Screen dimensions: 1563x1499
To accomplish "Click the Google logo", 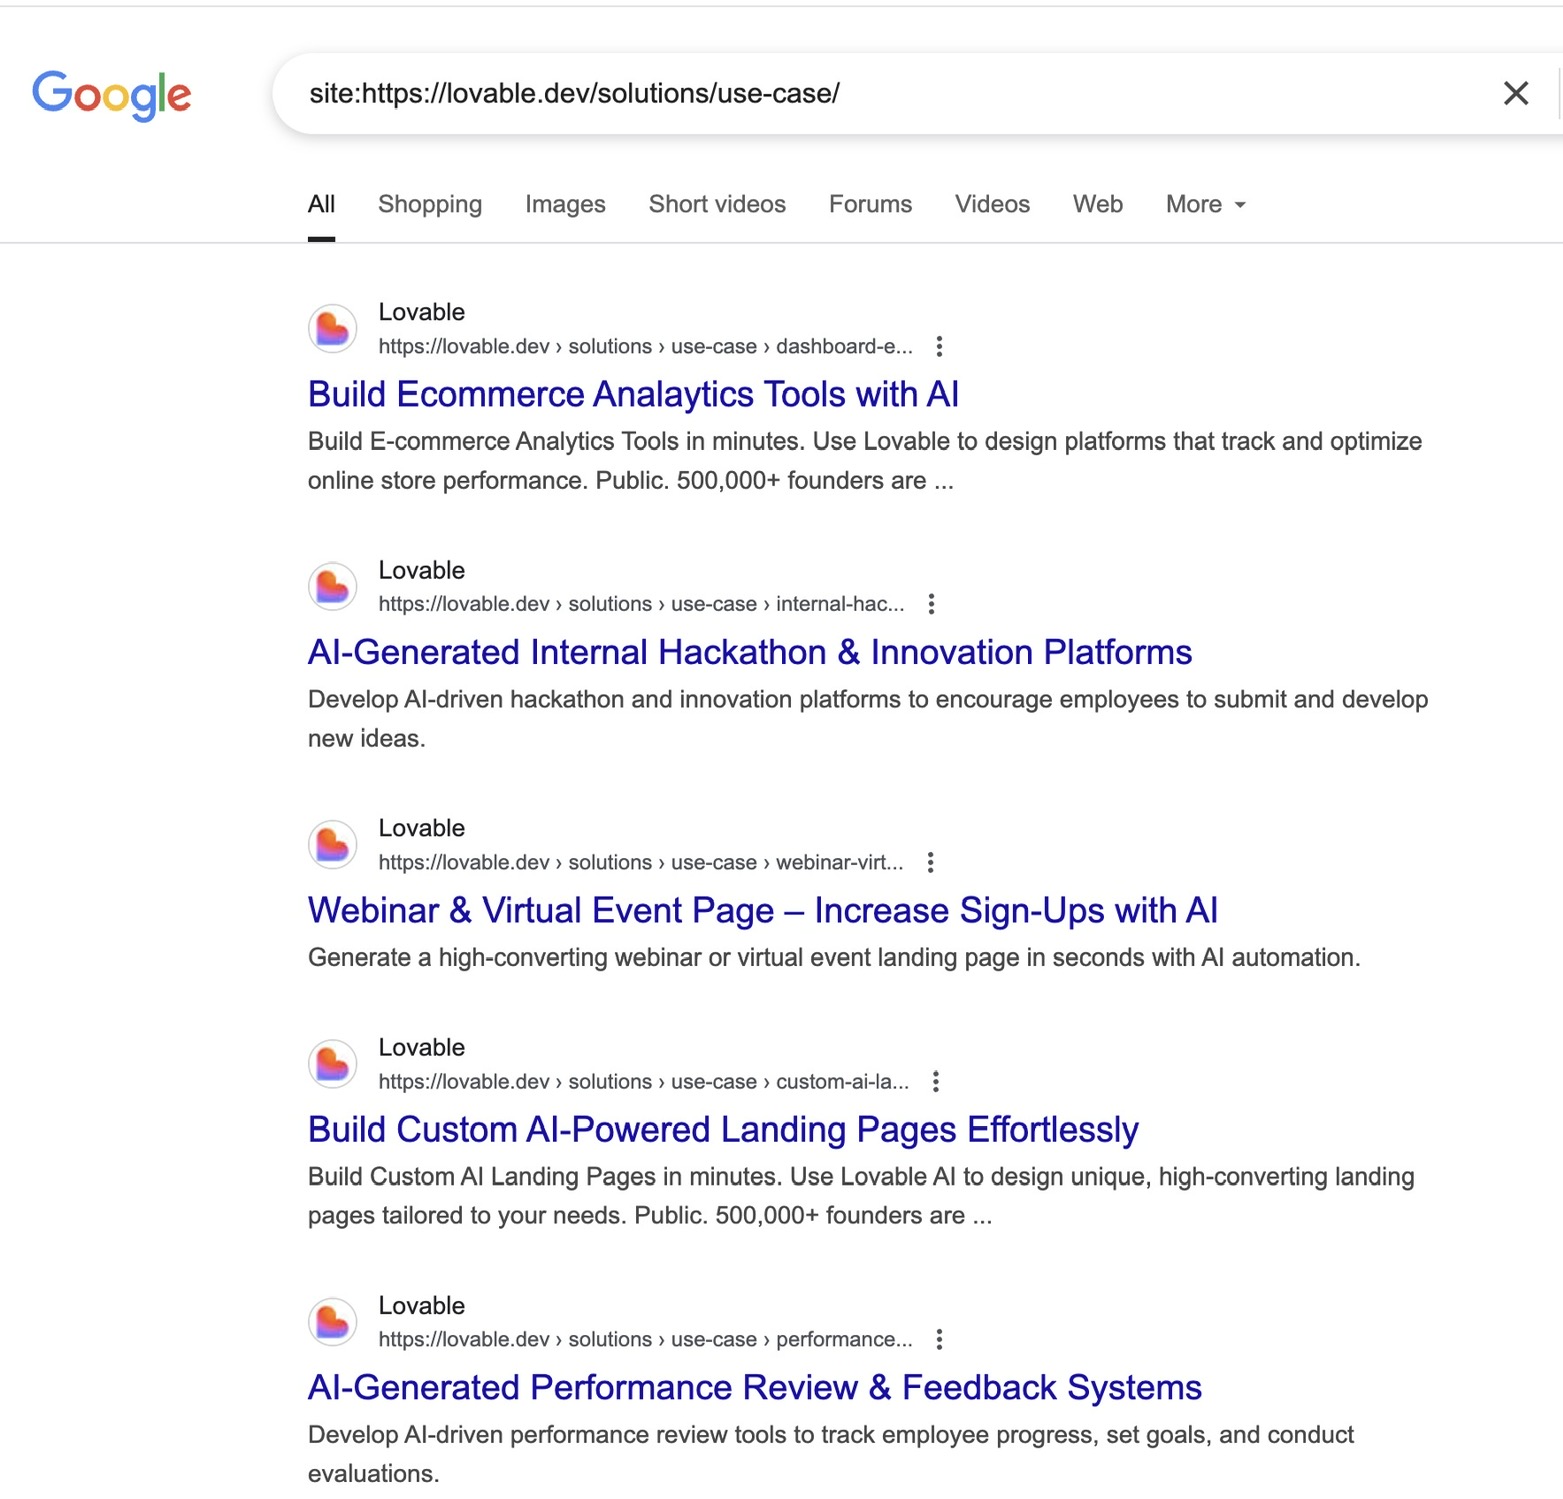I will tap(111, 95).
